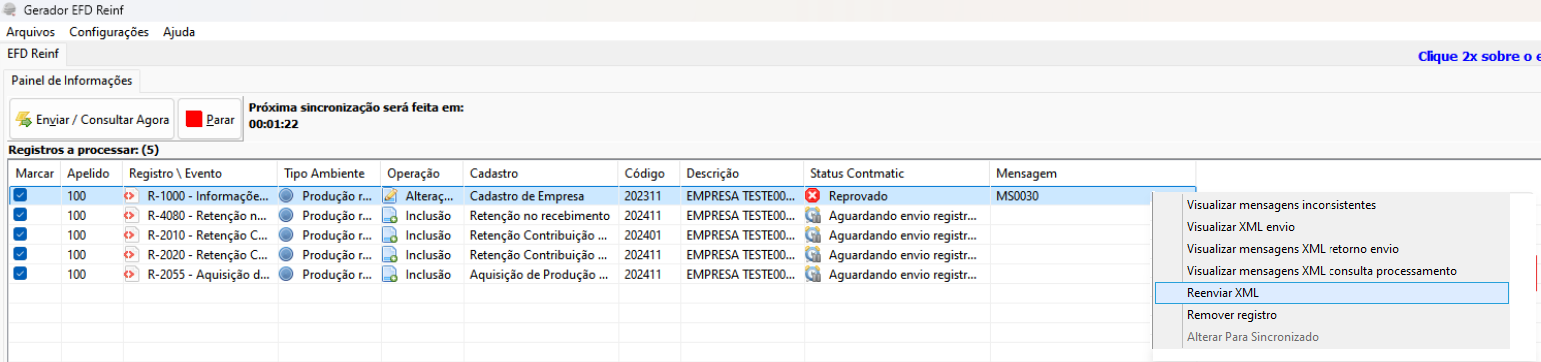Click the Inclusão icon on R-4080 row
The width and height of the screenshot is (1541, 362).
pyautogui.click(x=391, y=215)
